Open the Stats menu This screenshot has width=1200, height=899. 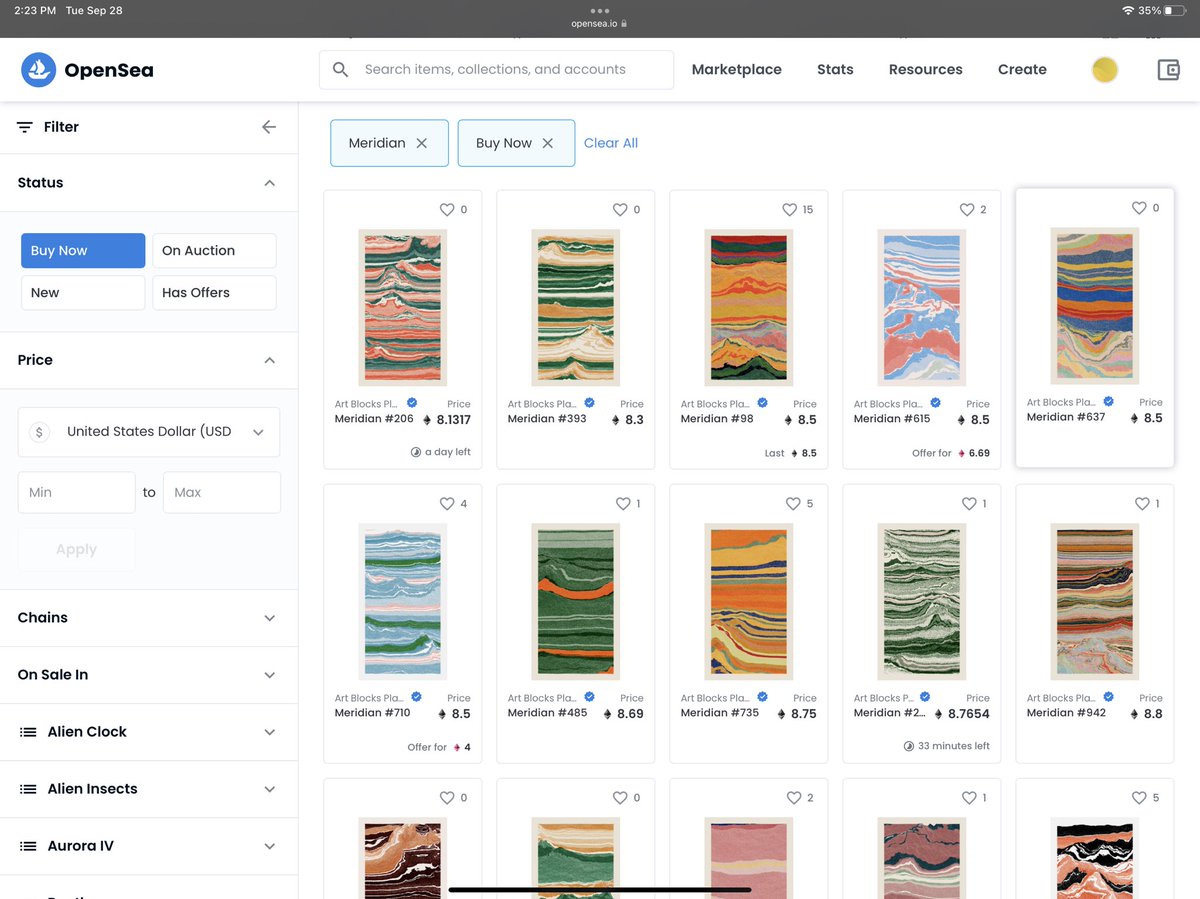835,70
